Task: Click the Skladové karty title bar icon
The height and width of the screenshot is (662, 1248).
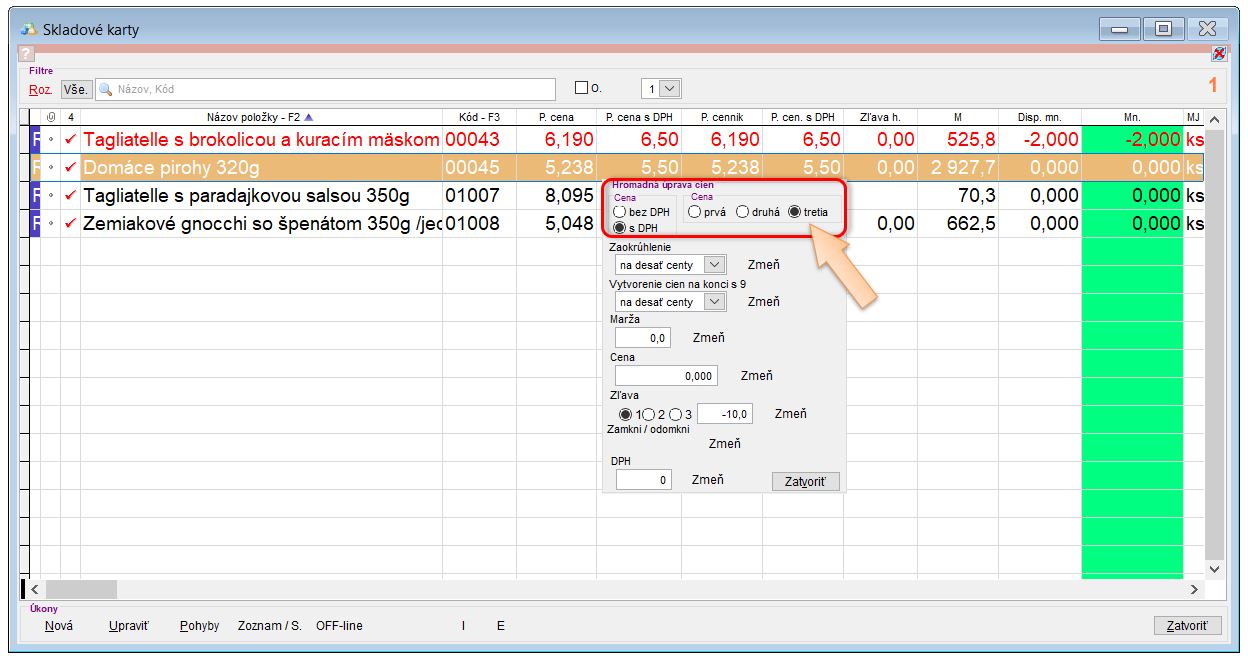Action: coord(28,29)
